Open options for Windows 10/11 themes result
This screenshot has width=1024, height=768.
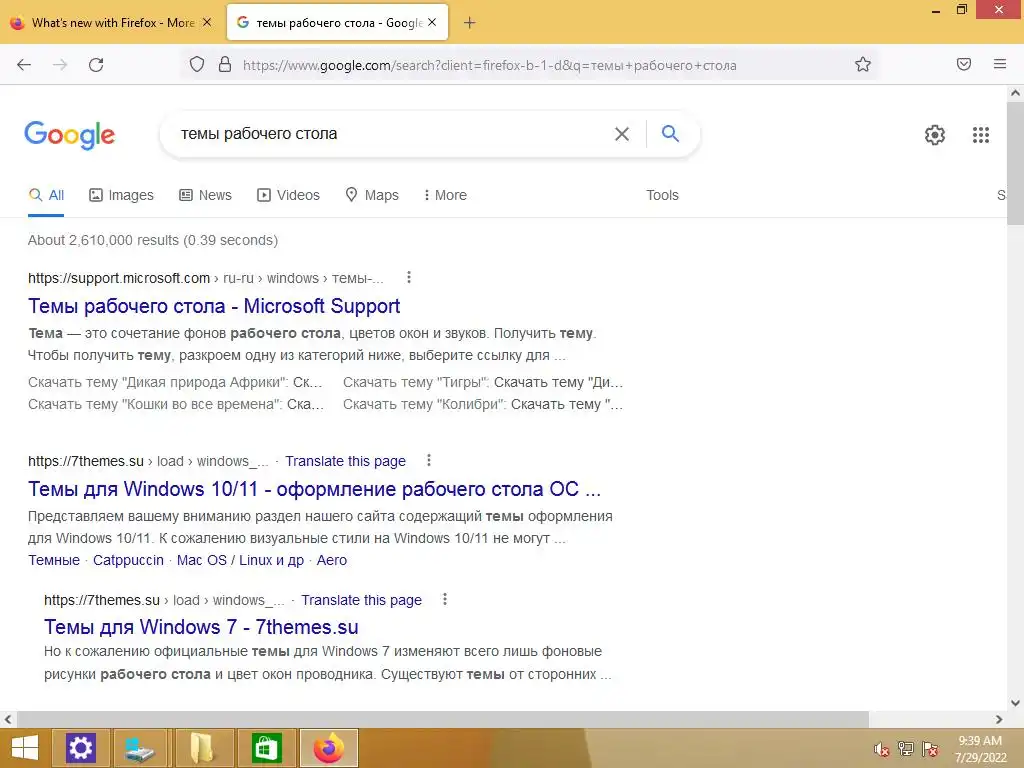[x=428, y=460]
